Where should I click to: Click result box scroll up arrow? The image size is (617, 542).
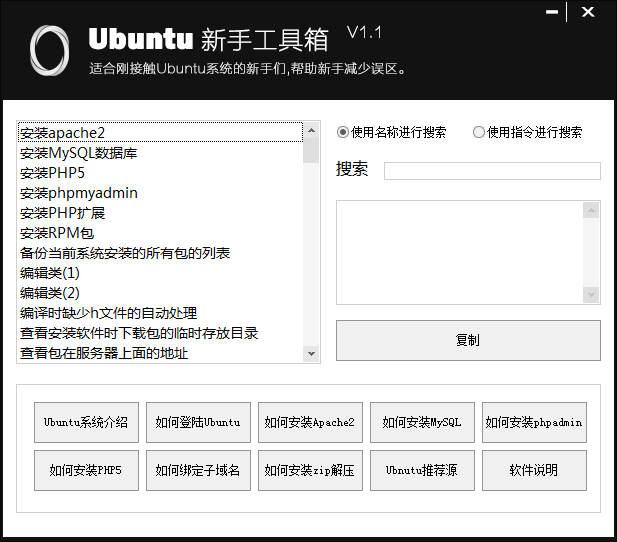pos(591,211)
